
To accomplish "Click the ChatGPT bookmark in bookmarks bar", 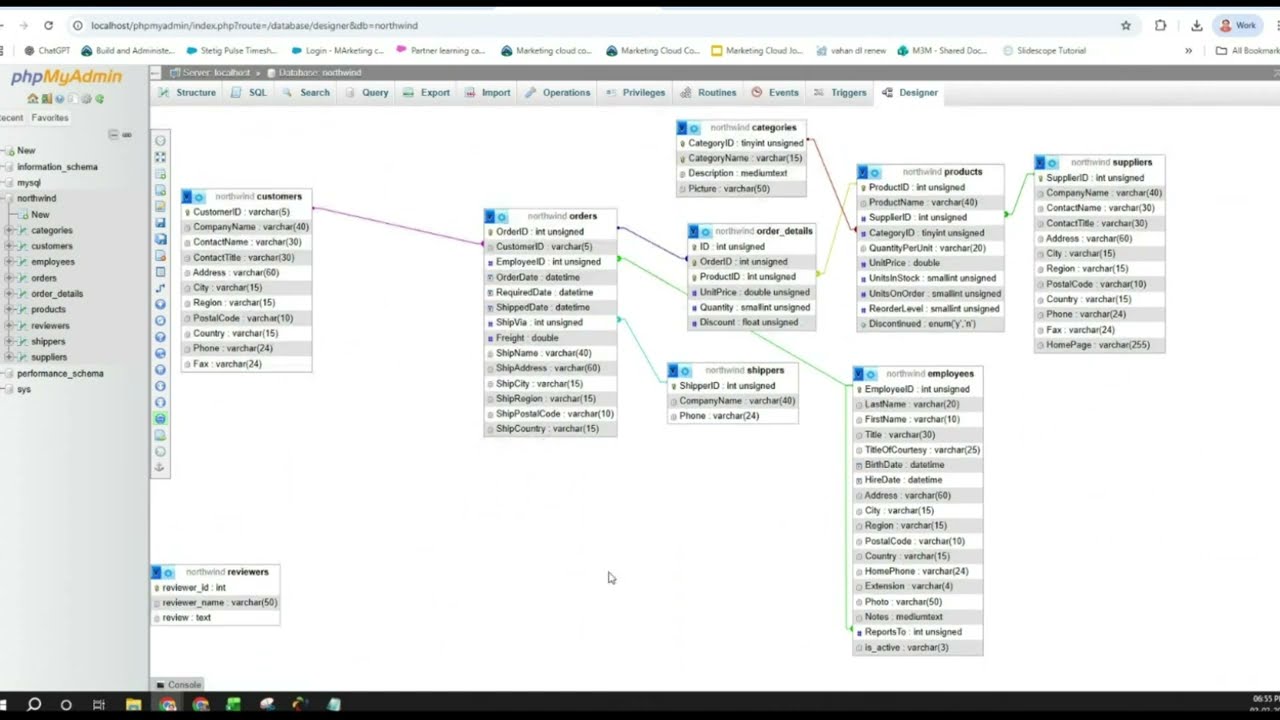I will [x=47, y=50].
